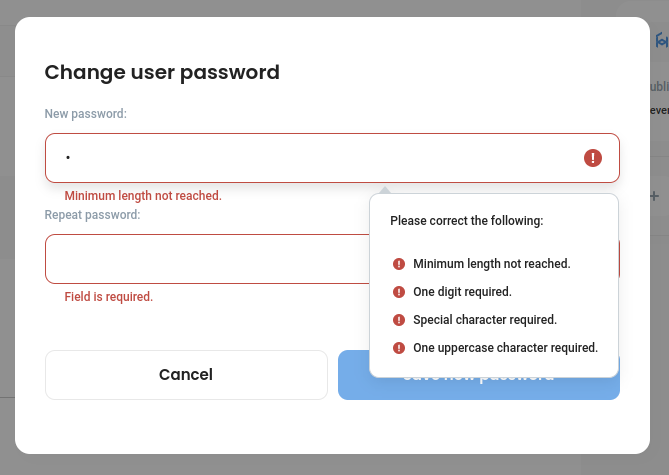Click the Repeat password label
Viewport: 669px width, 475px height.
(x=92, y=214)
